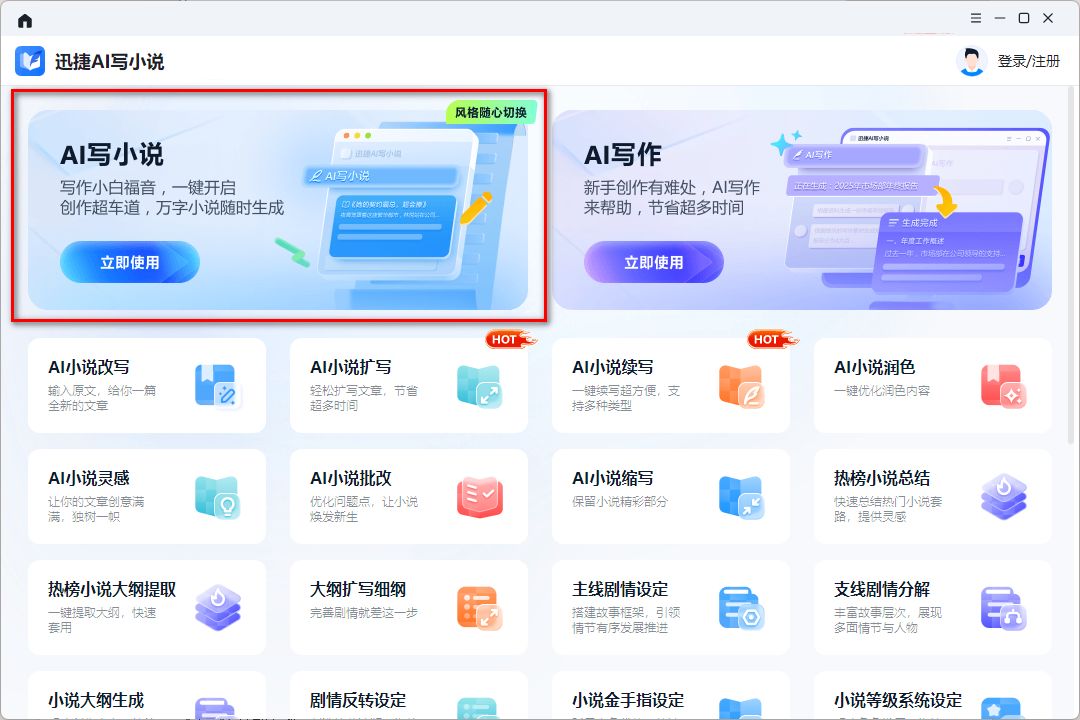The height and width of the screenshot is (720, 1080).
Task: Open the 剧情反转设定 card
Action: (x=408, y=696)
